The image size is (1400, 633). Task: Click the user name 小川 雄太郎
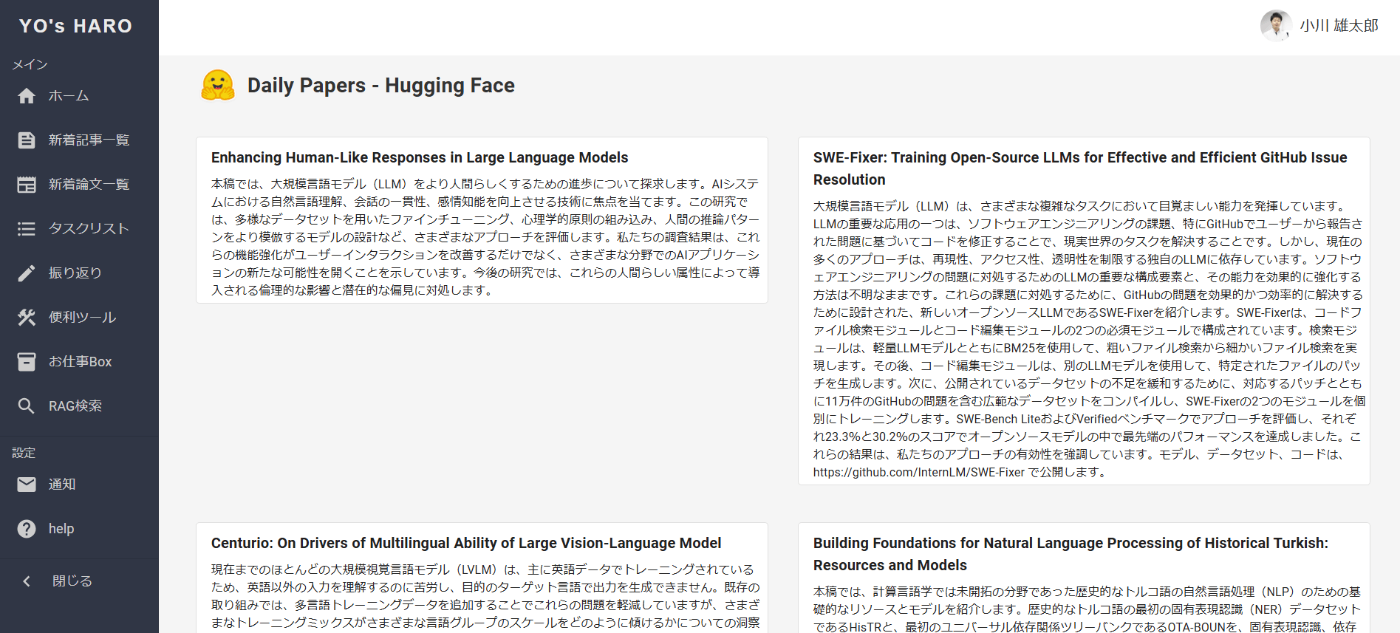pos(1339,26)
